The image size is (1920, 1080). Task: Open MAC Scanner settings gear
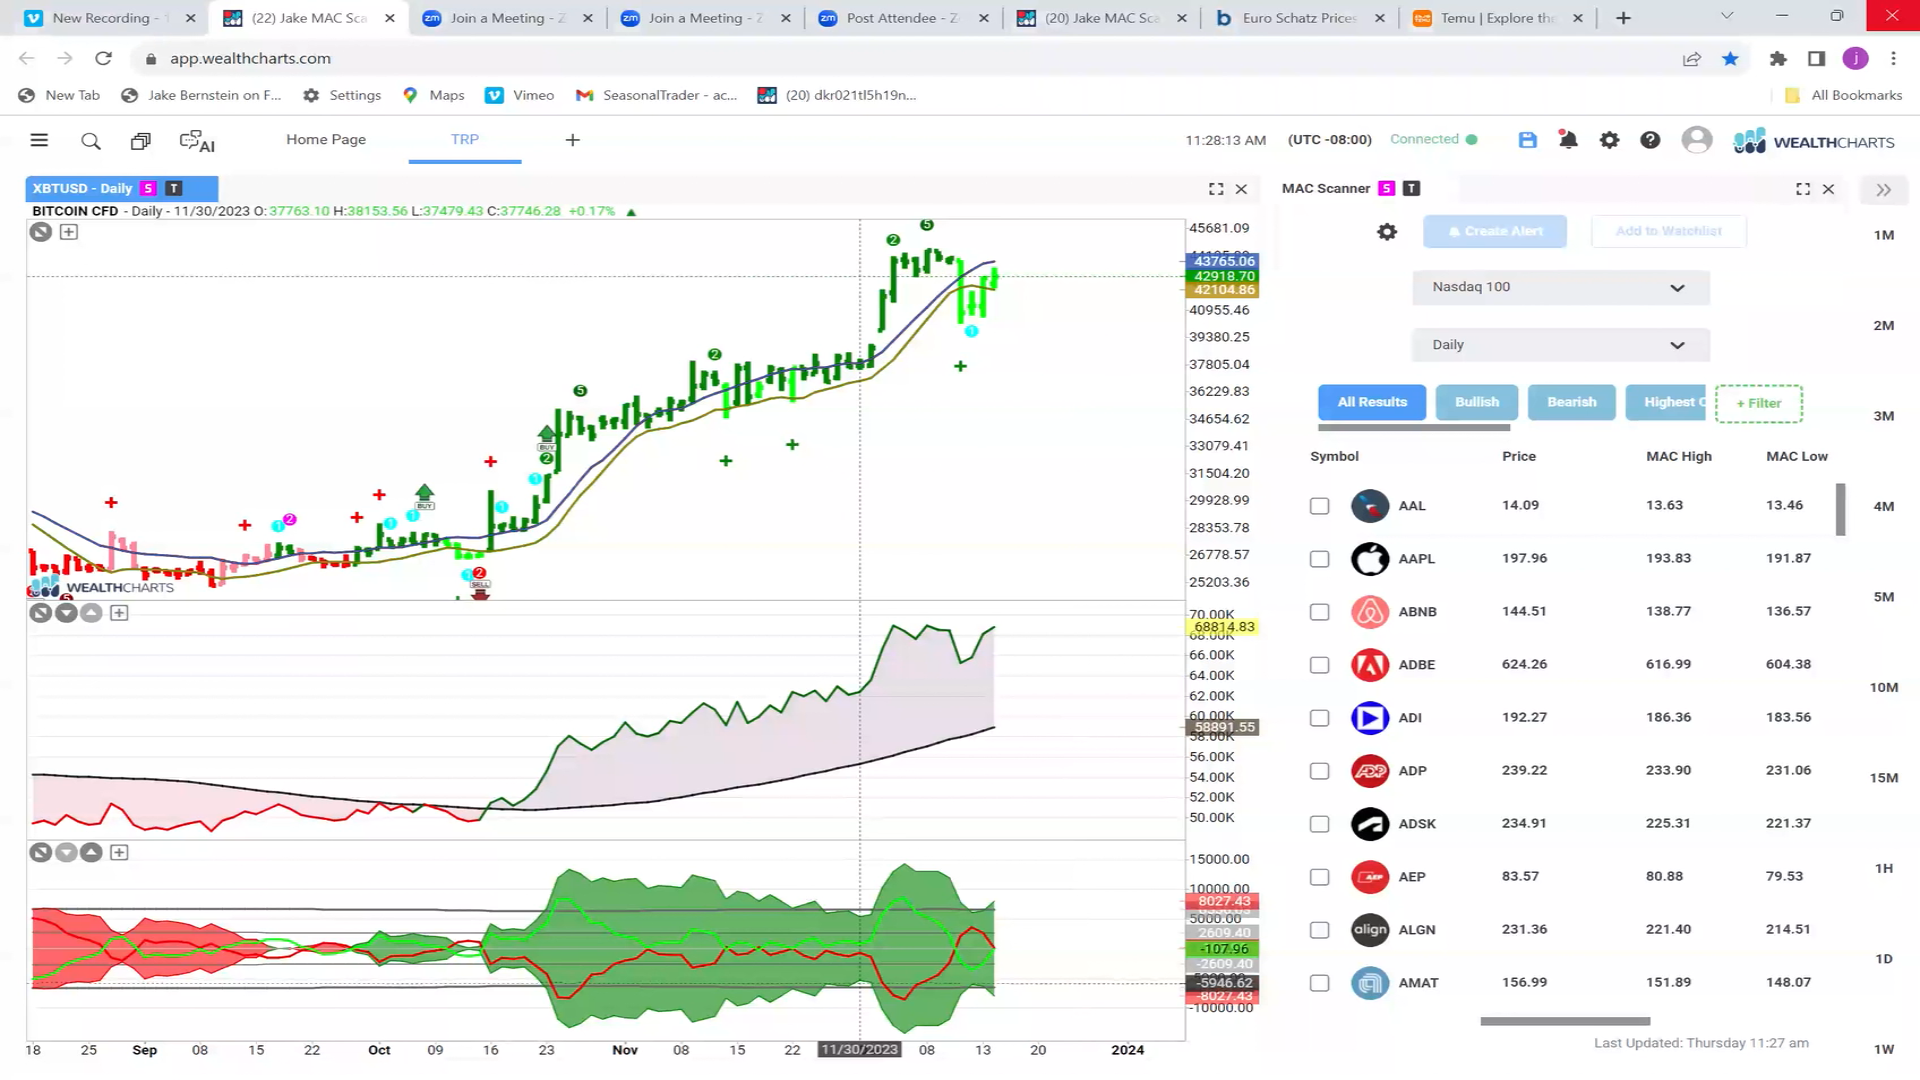pyautogui.click(x=1387, y=232)
